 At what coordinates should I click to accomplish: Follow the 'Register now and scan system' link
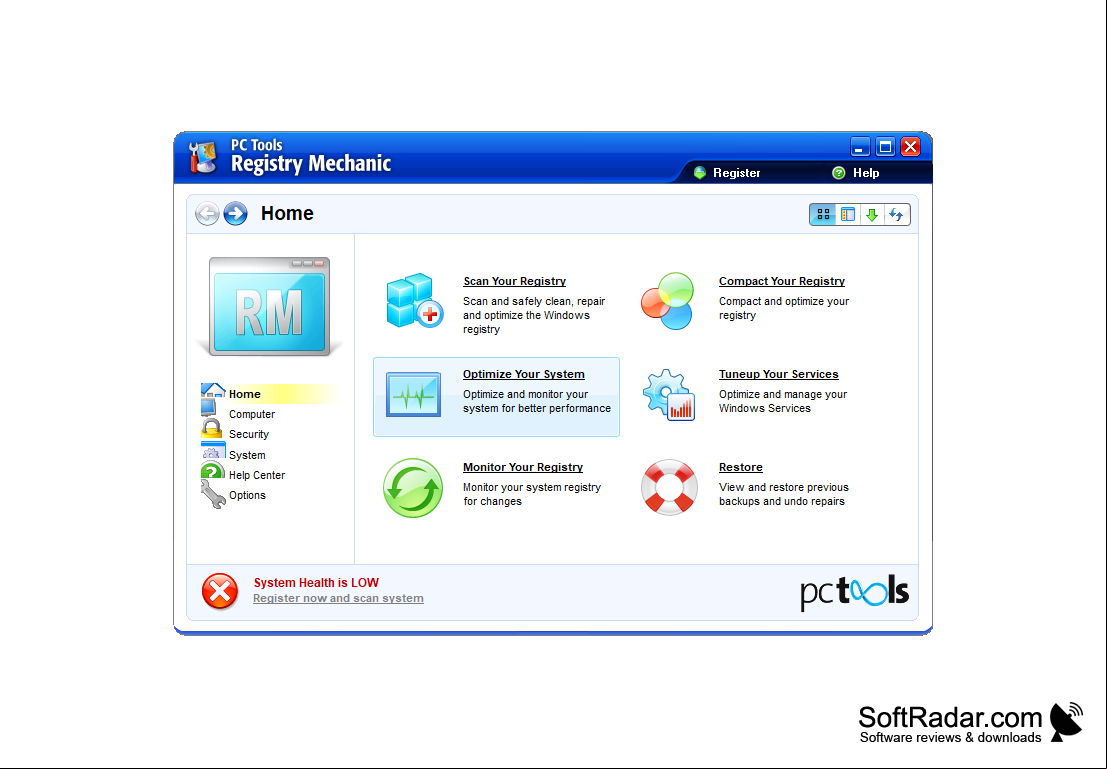pyautogui.click(x=338, y=598)
